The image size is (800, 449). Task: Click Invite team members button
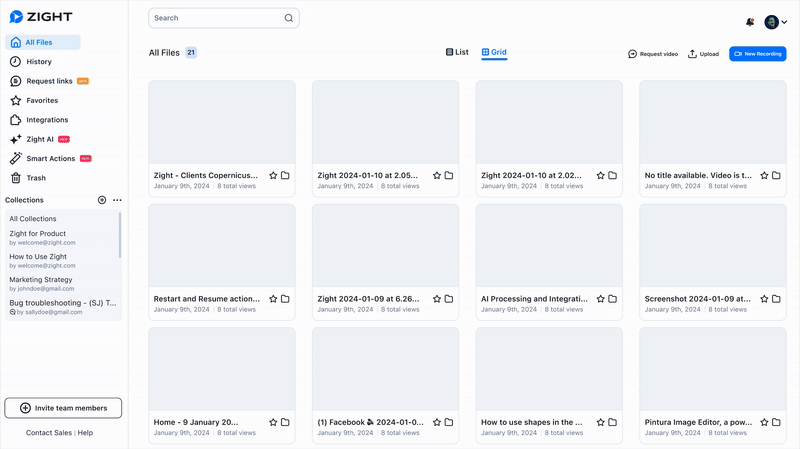(63, 408)
